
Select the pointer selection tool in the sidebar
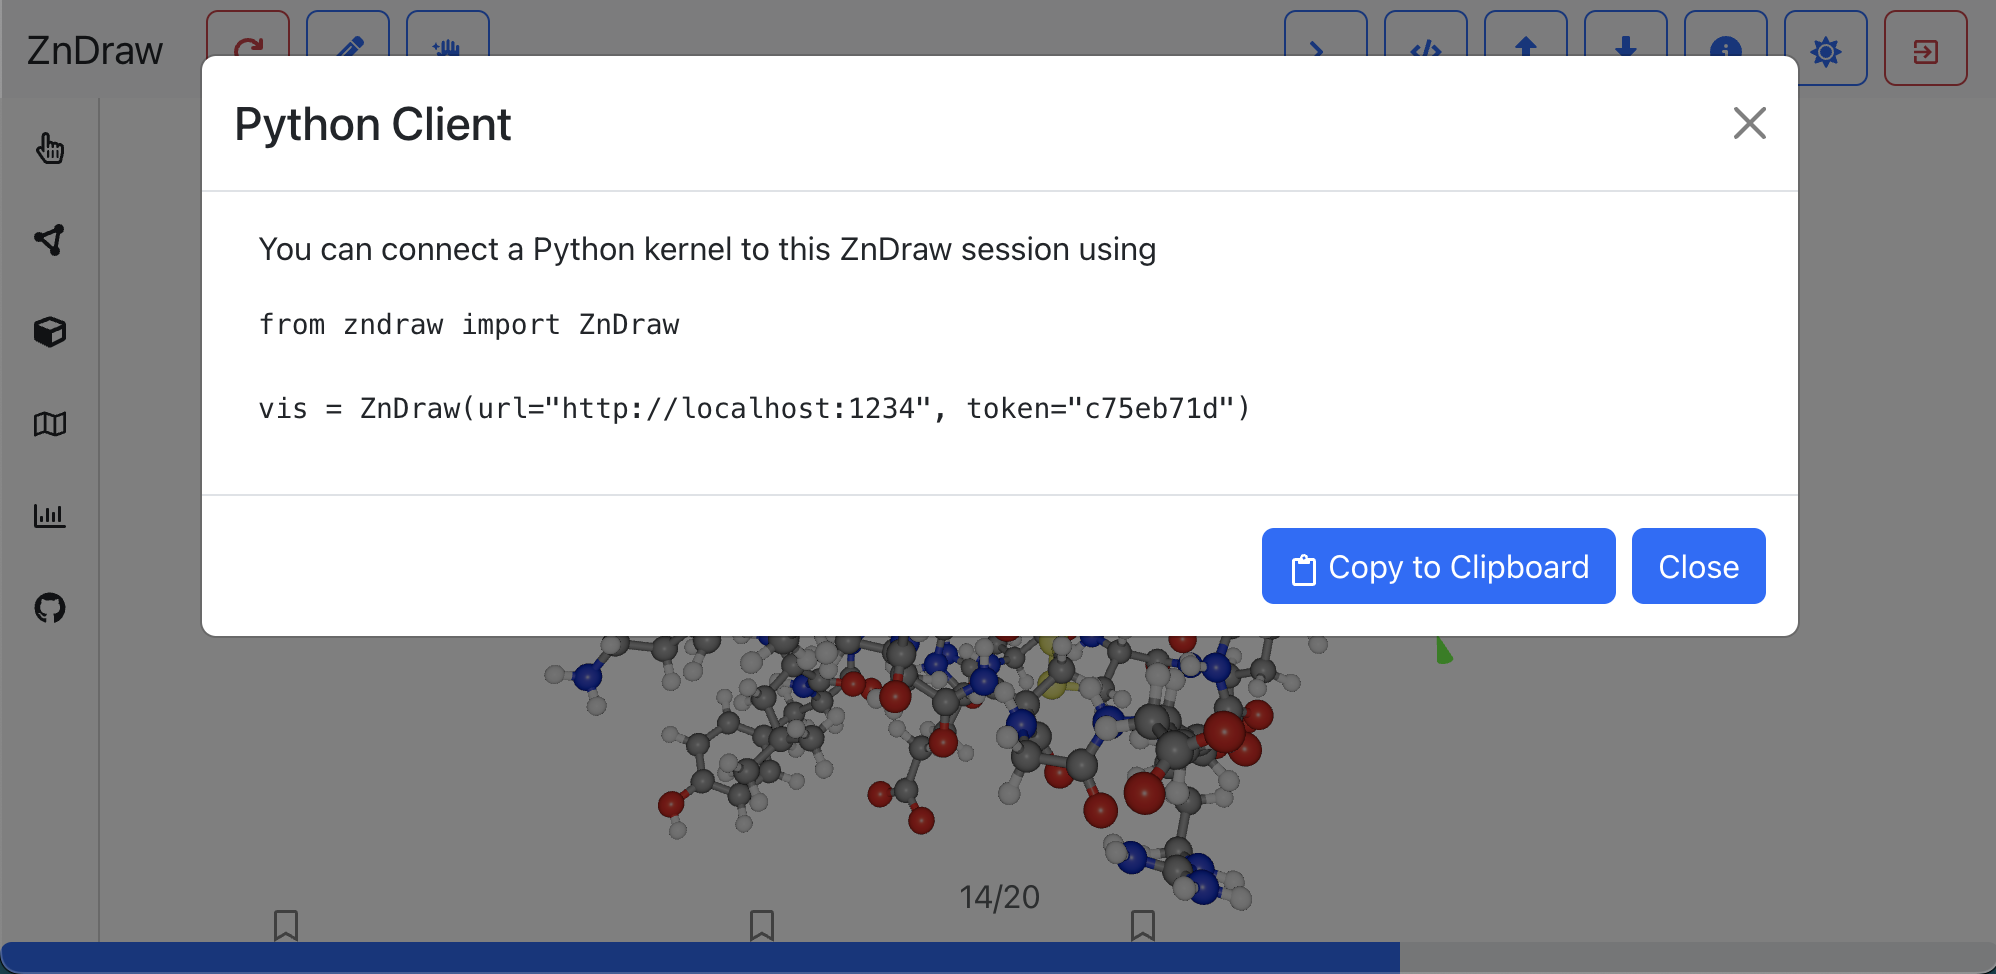(49, 148)
